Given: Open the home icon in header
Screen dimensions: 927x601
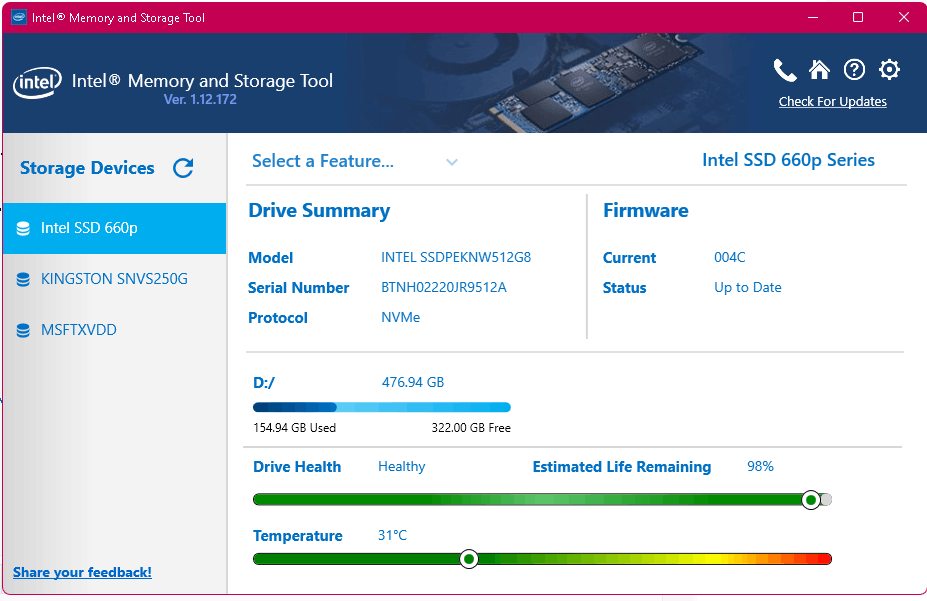Looking at the screenshot, I should coord(819,70).
